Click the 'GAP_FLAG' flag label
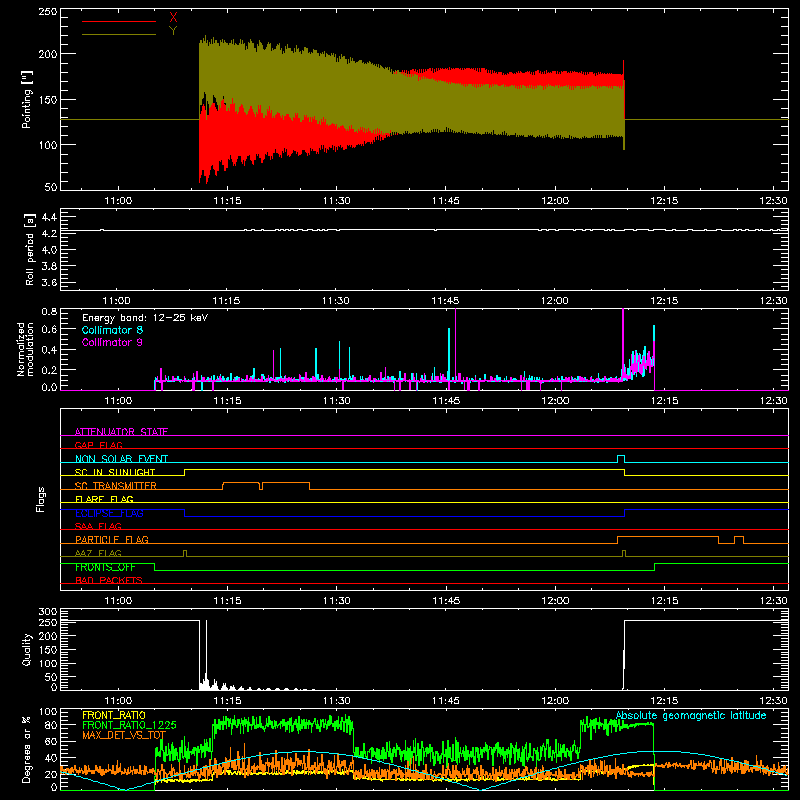The height and width of the screenshot is (800, 800). tap(98, 445)
